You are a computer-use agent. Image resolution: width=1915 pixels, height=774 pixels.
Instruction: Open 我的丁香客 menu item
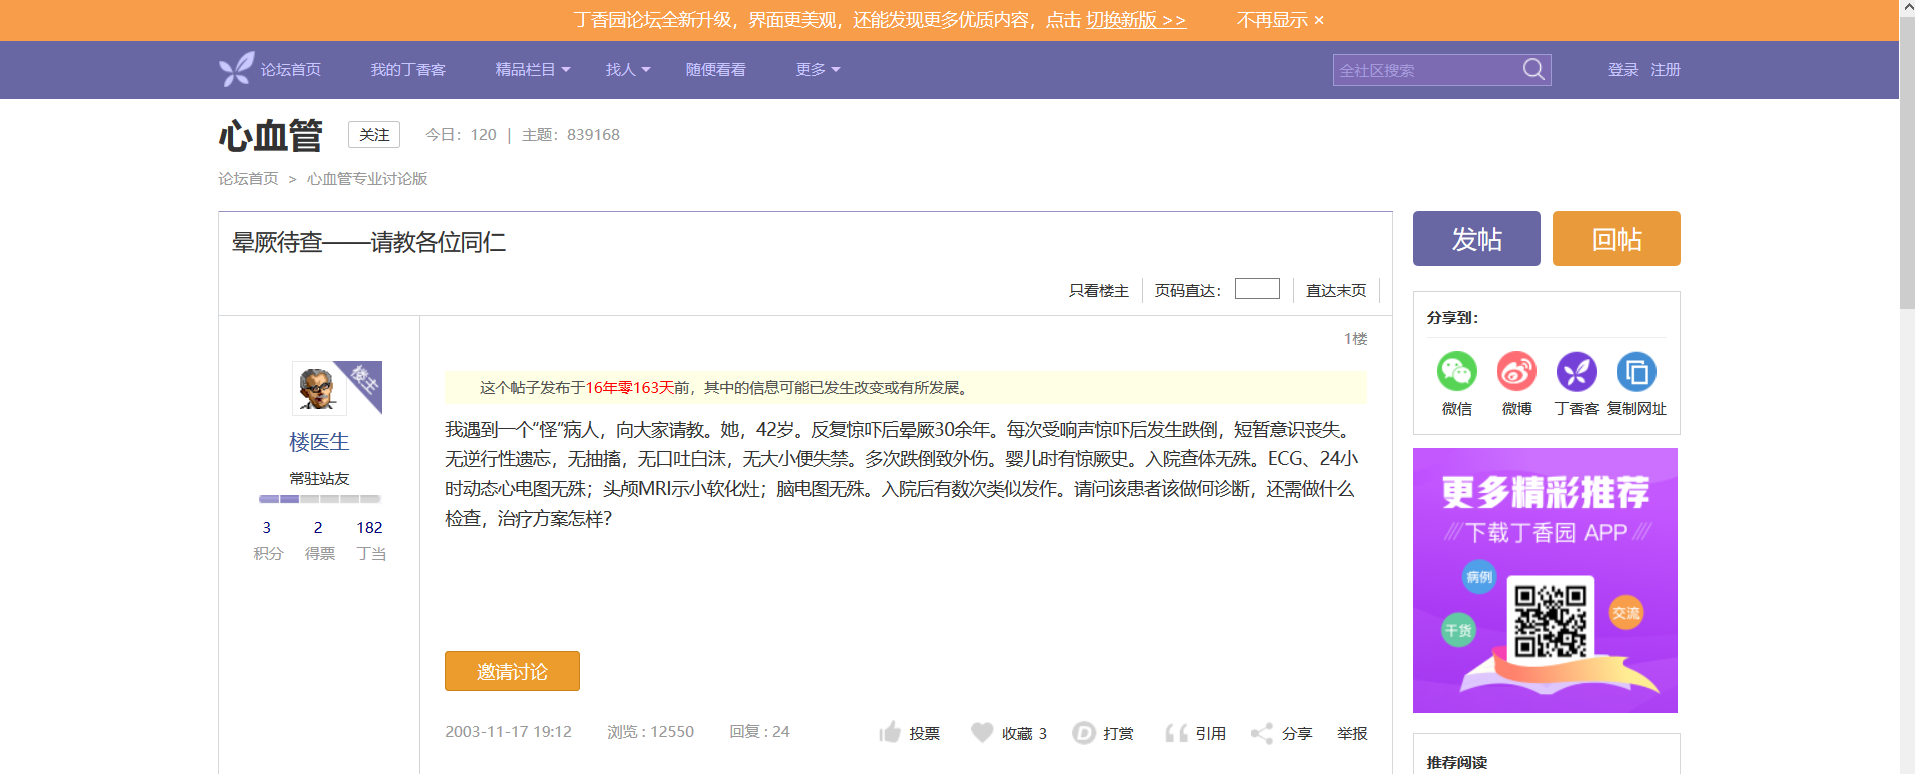click(408, 69)
